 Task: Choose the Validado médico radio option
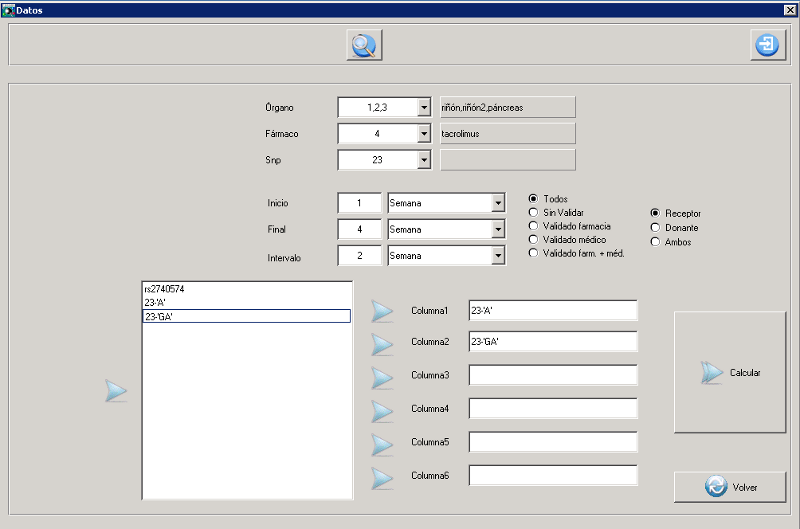pyautogui.click(x=533, y=240)
